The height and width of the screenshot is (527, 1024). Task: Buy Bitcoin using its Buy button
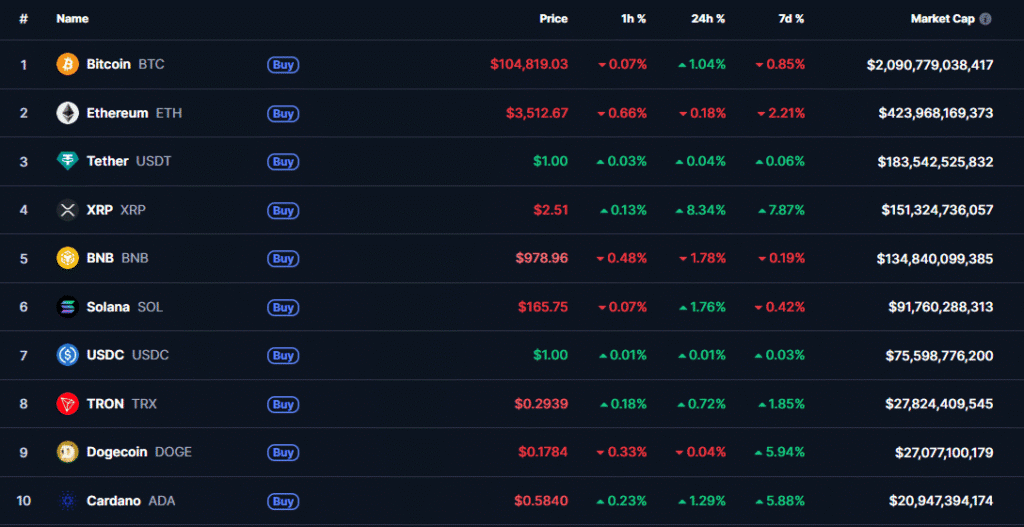[283, 65]
